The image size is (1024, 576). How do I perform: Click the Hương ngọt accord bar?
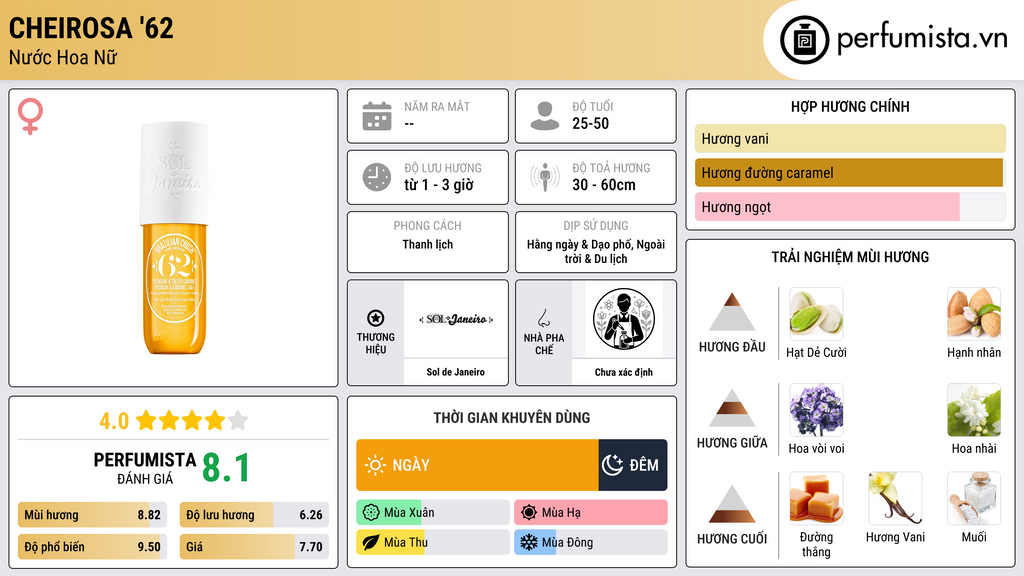click(x=850, y=206)
